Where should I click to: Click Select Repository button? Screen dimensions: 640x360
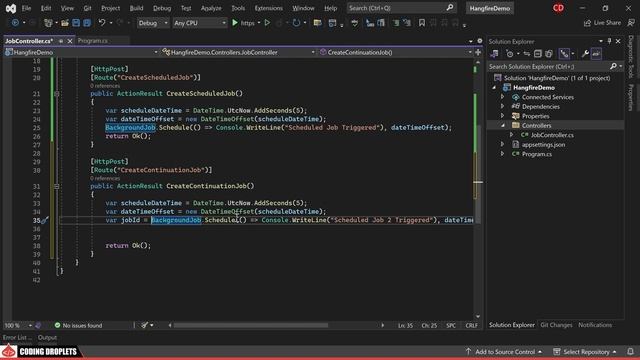pyautogui.click(x=585, y=352)
